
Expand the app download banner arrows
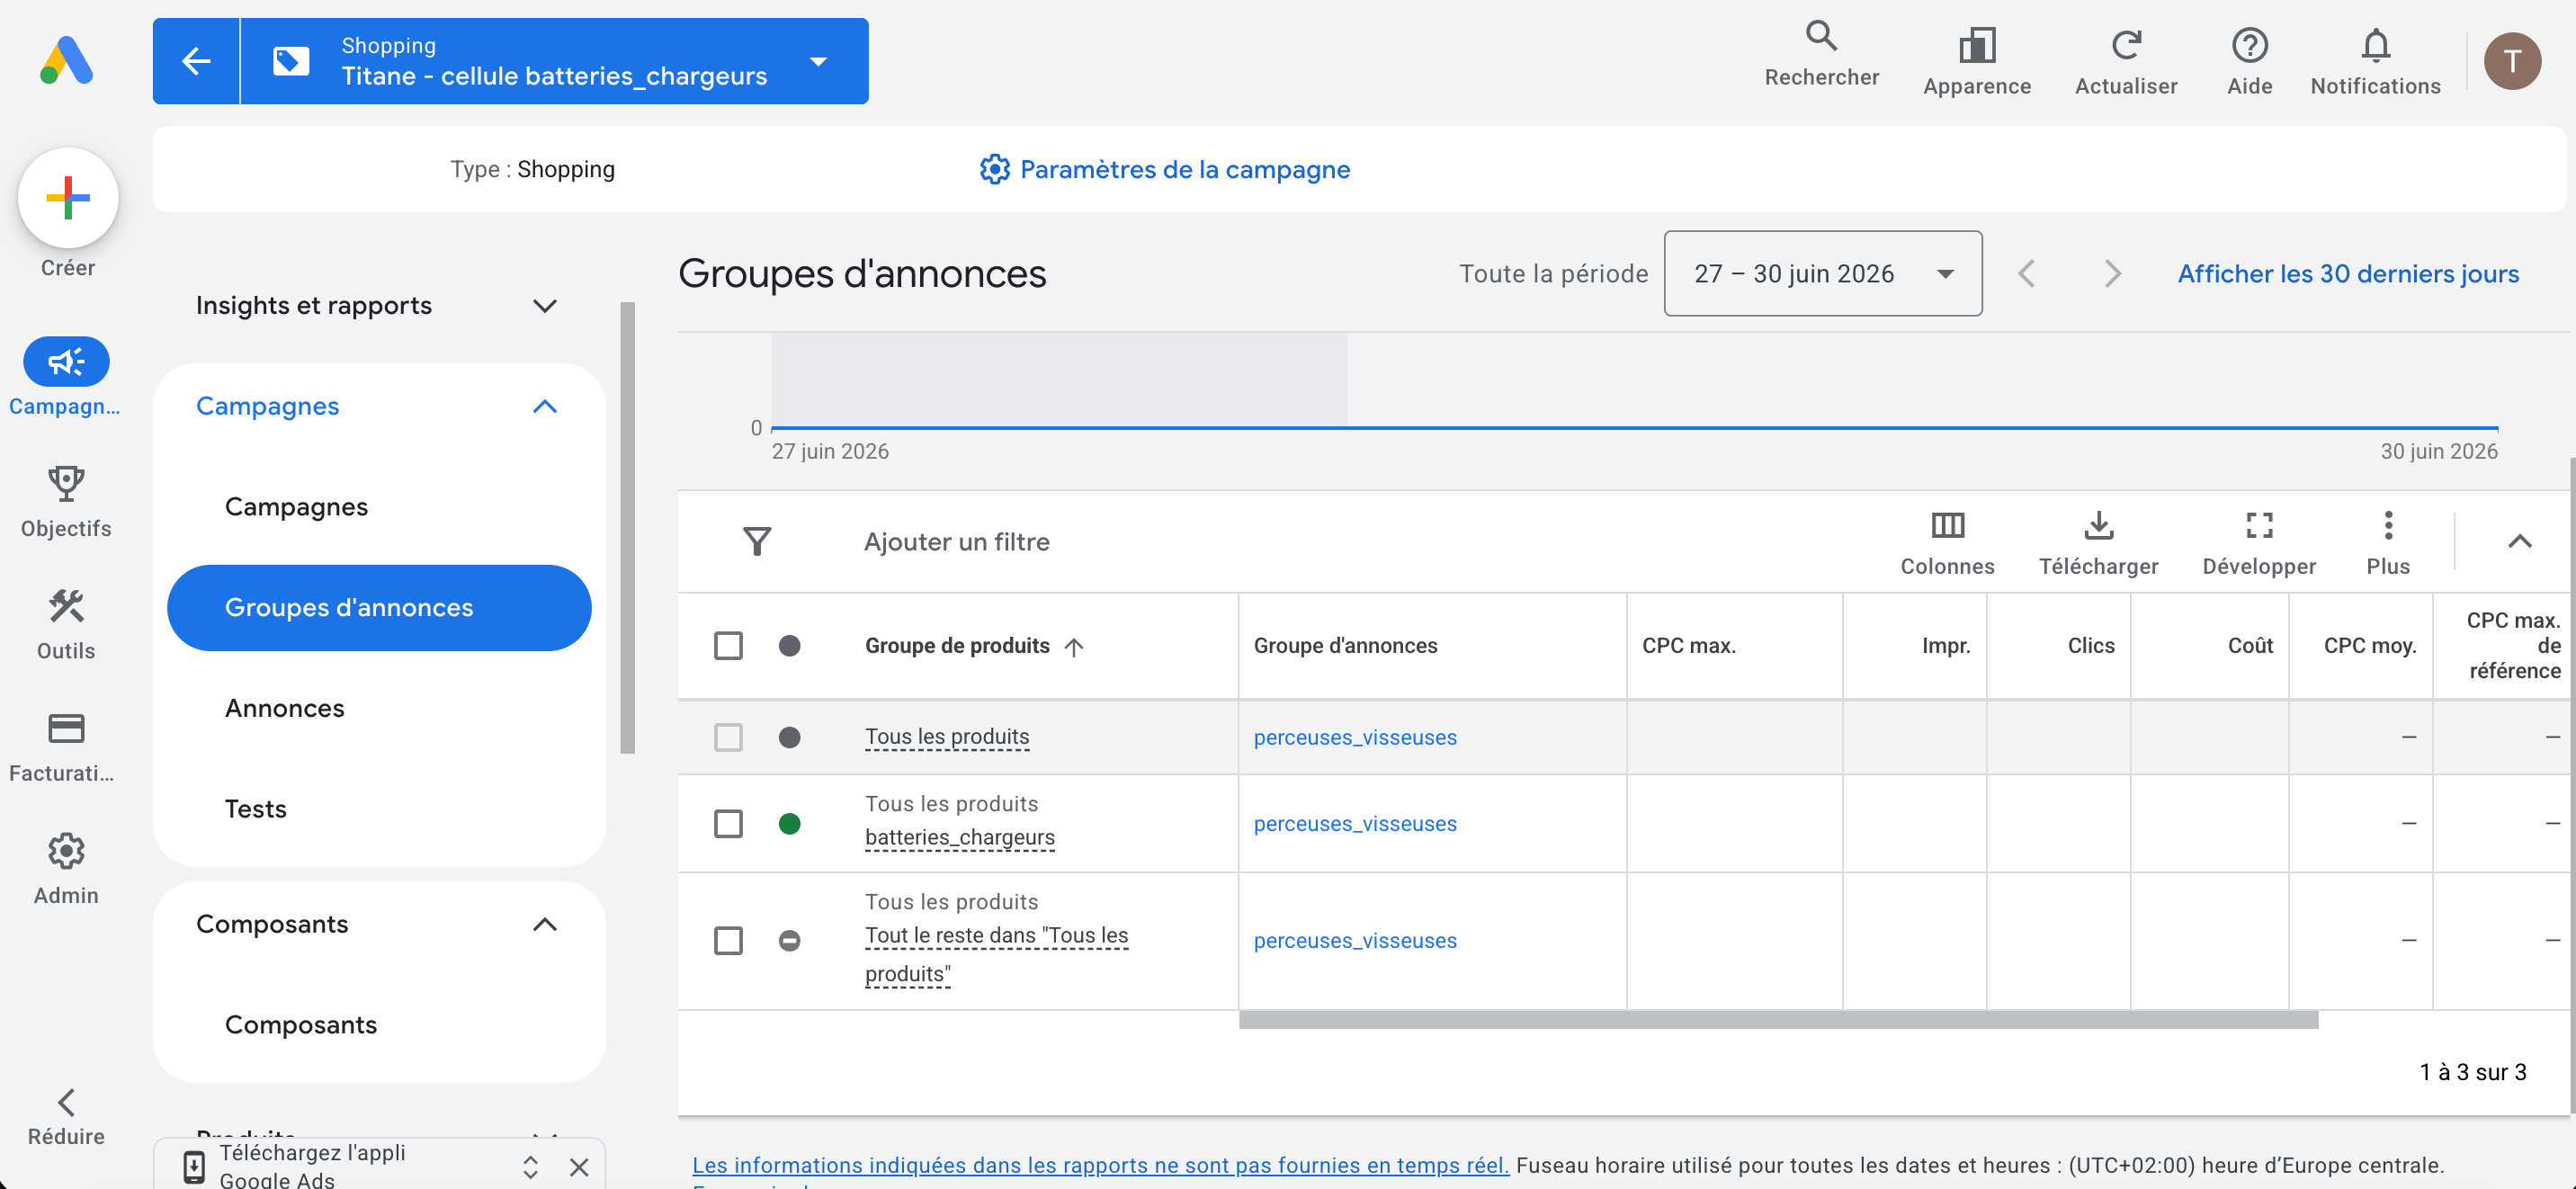[x=530, y=1166]
